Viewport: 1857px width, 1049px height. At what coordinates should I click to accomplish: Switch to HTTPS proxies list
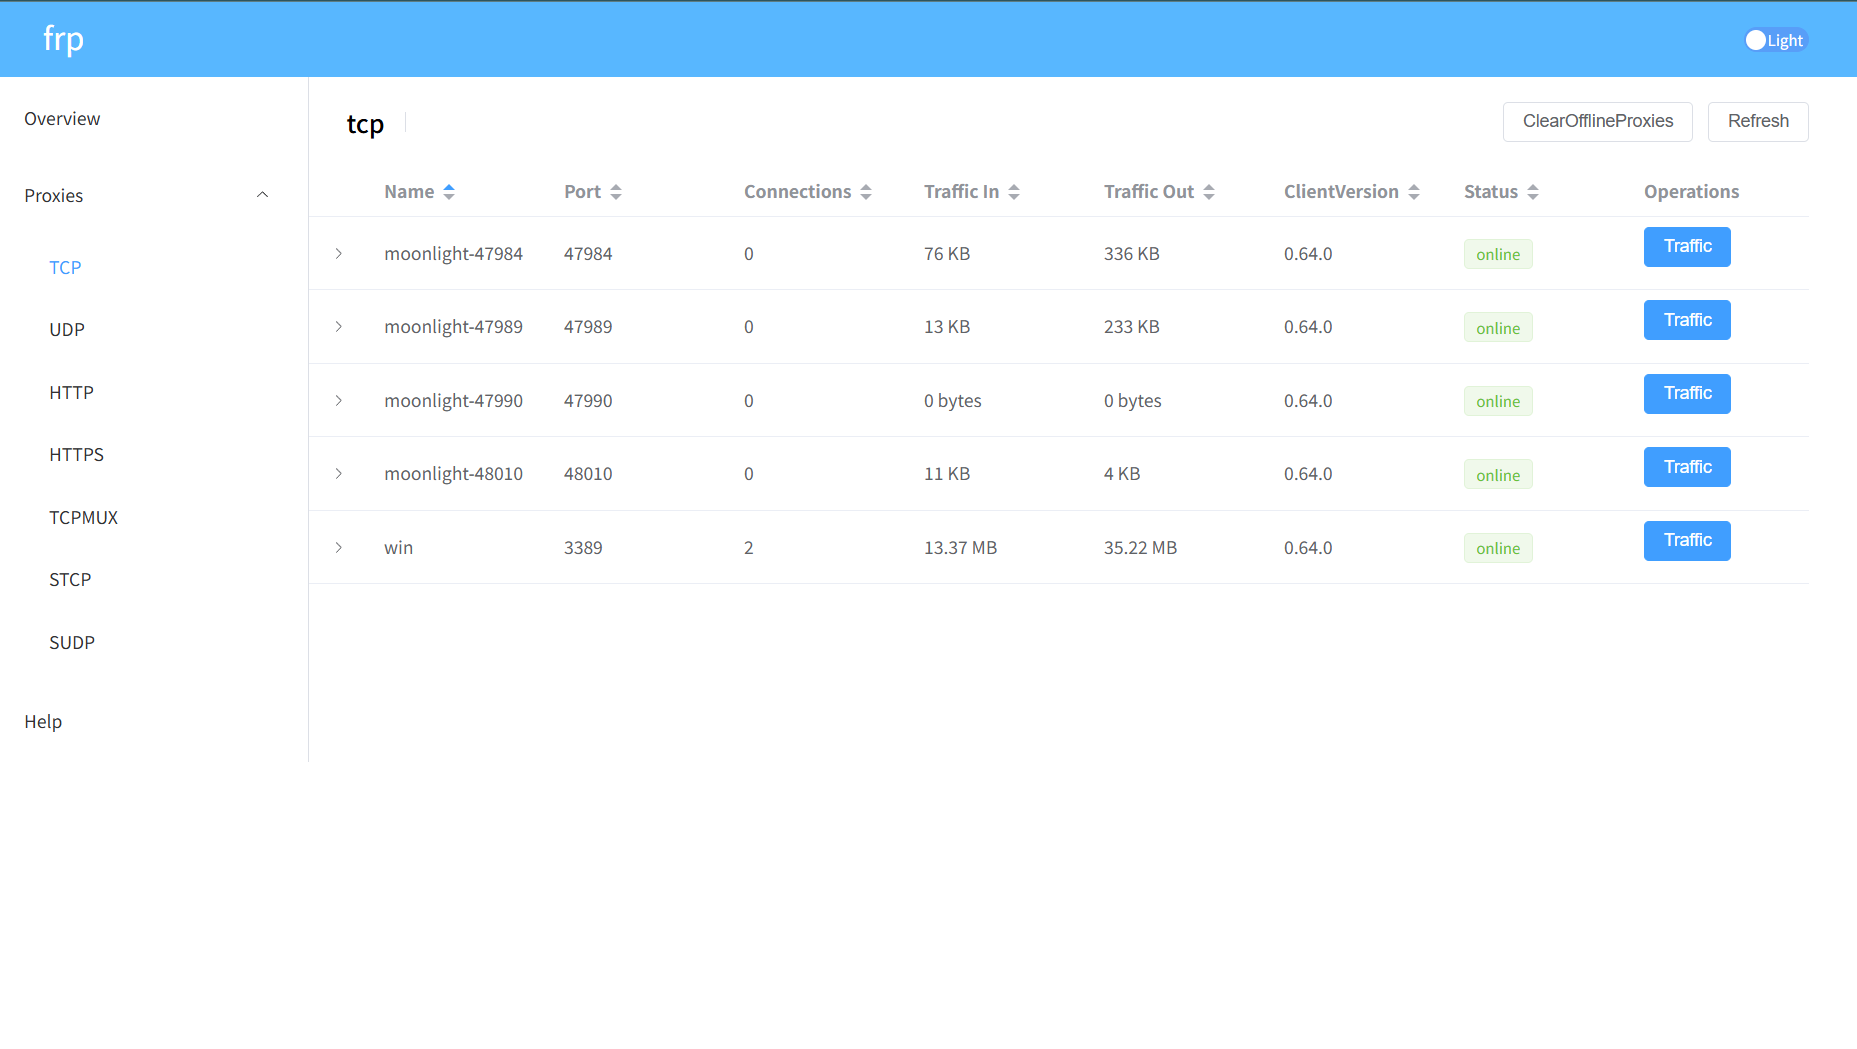pyautogui.click(x=76, y=455)
